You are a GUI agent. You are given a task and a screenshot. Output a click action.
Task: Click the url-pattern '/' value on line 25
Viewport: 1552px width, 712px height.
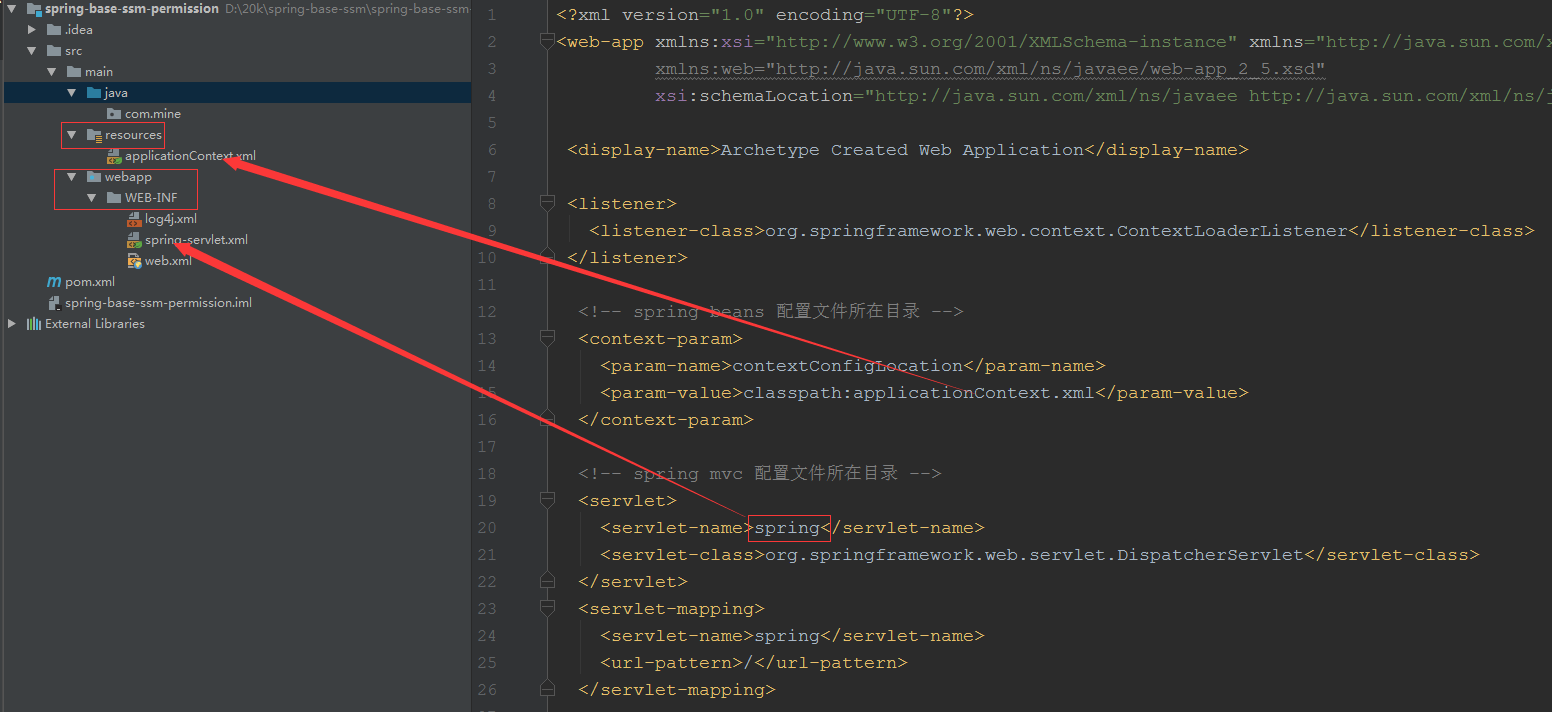pyautogui.click(x=749, y=663)
